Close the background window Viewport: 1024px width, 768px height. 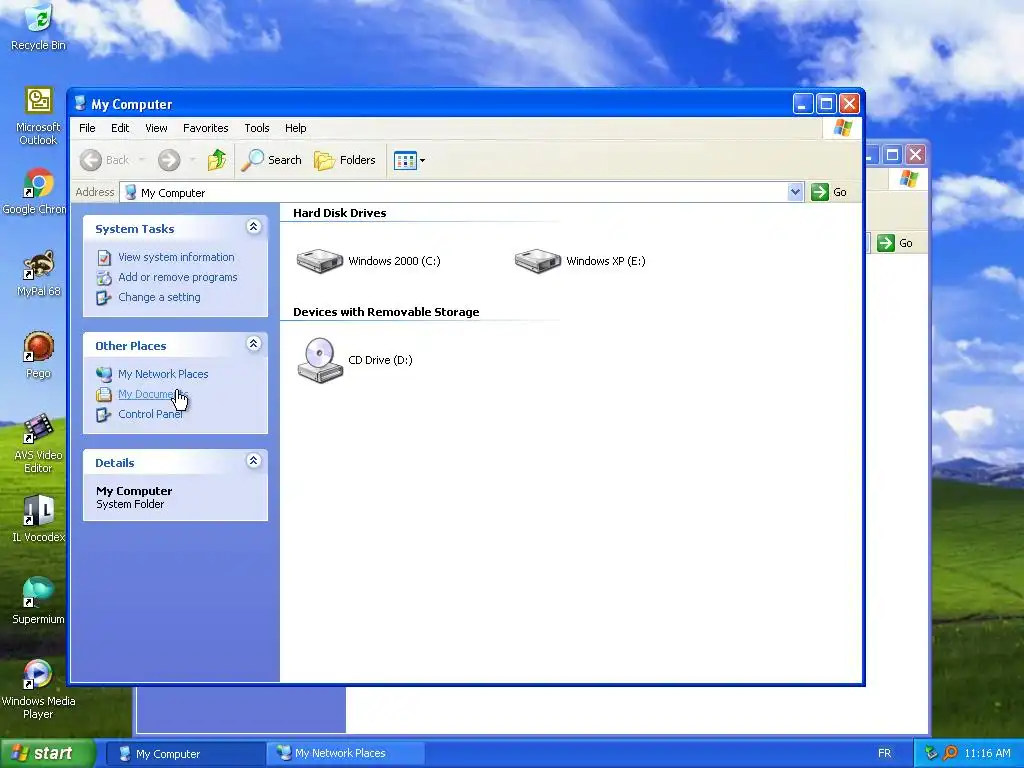point(916,155)
